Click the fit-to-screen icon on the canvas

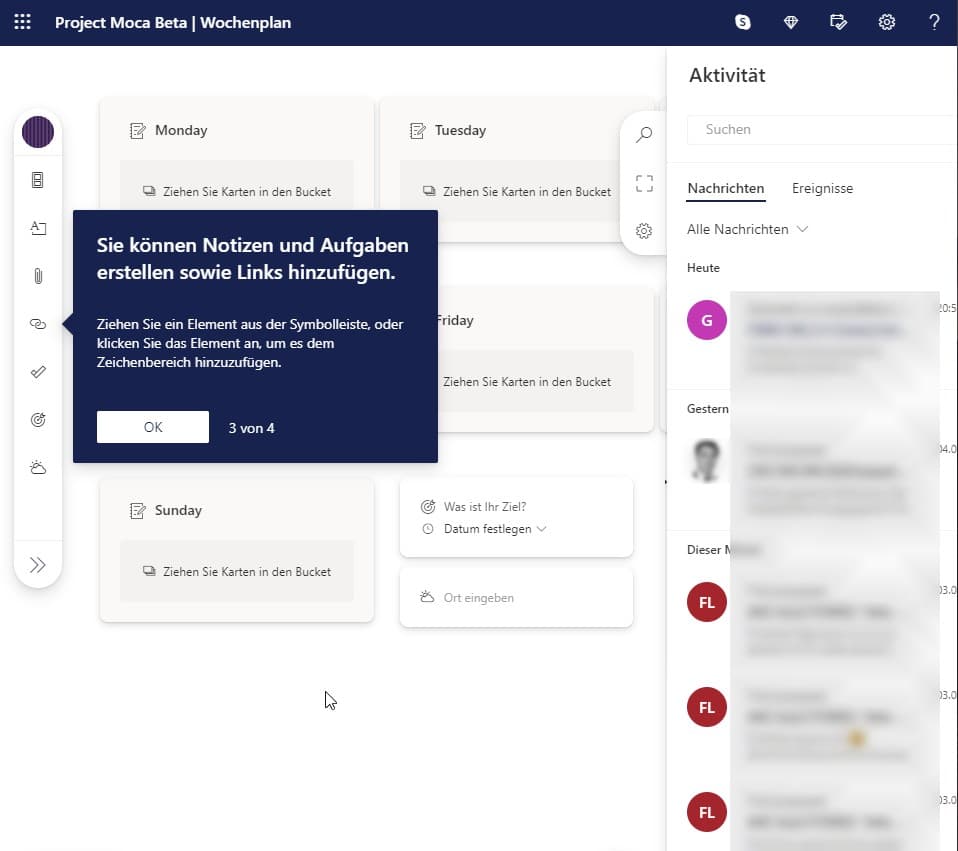click(x=643, y=184)
